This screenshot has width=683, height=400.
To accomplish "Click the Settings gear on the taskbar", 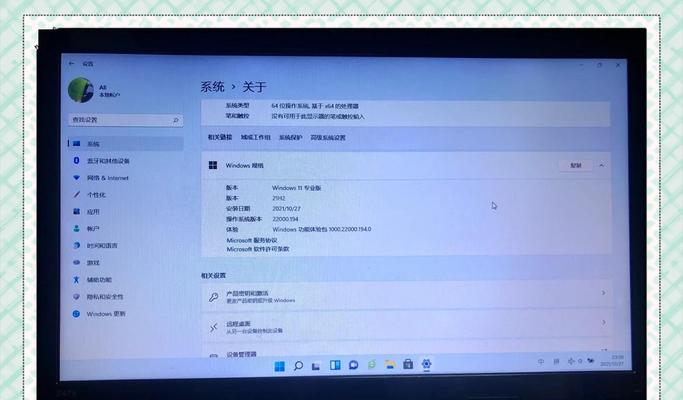I will click(426, 363).
